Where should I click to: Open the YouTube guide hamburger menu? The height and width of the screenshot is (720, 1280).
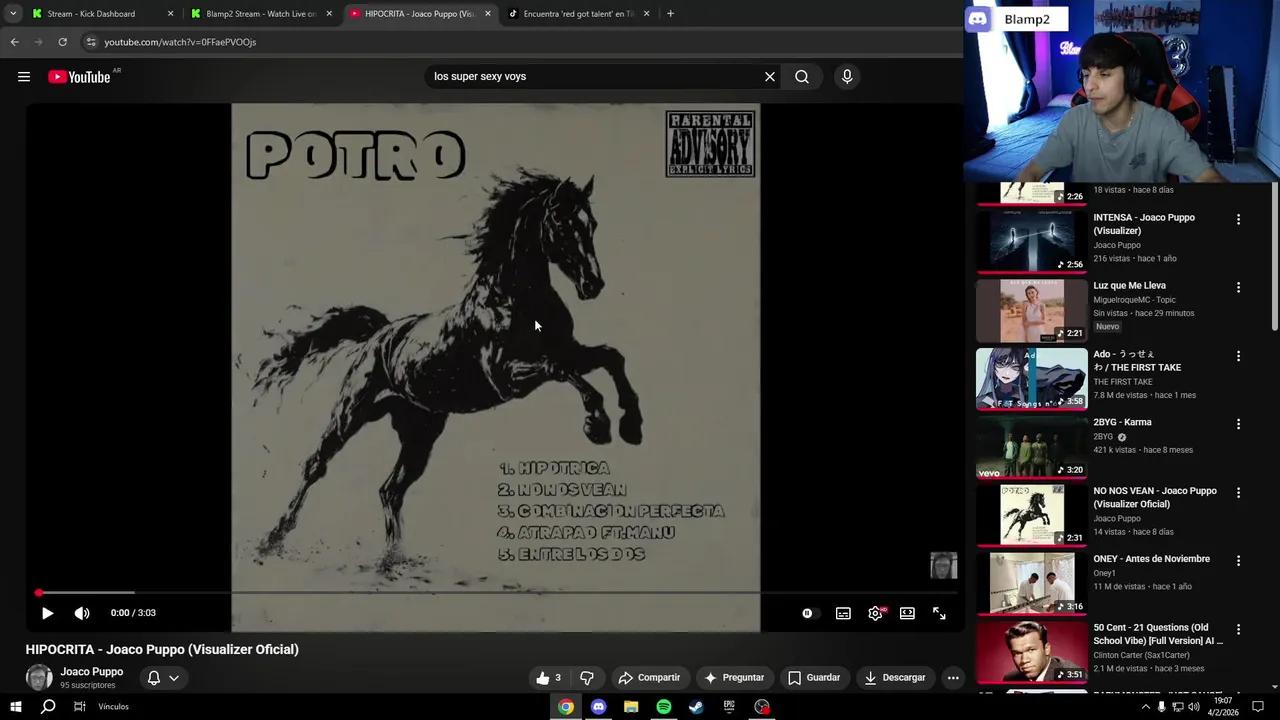point(24,77)
